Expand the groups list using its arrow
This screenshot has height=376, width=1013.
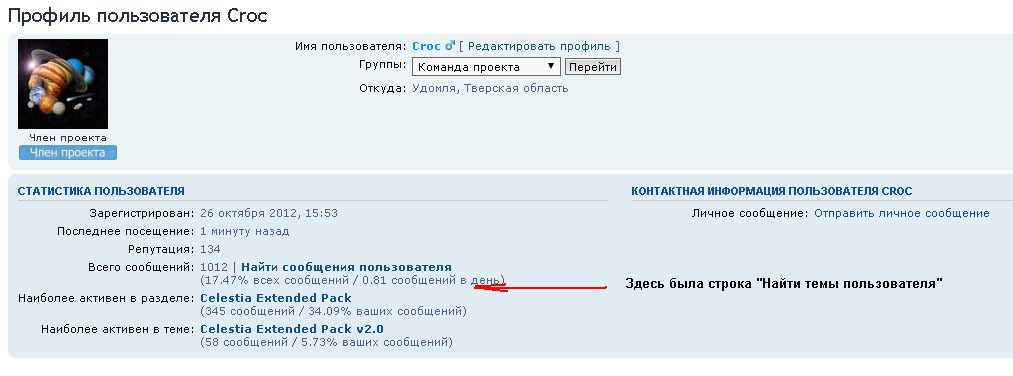[551, 67]
